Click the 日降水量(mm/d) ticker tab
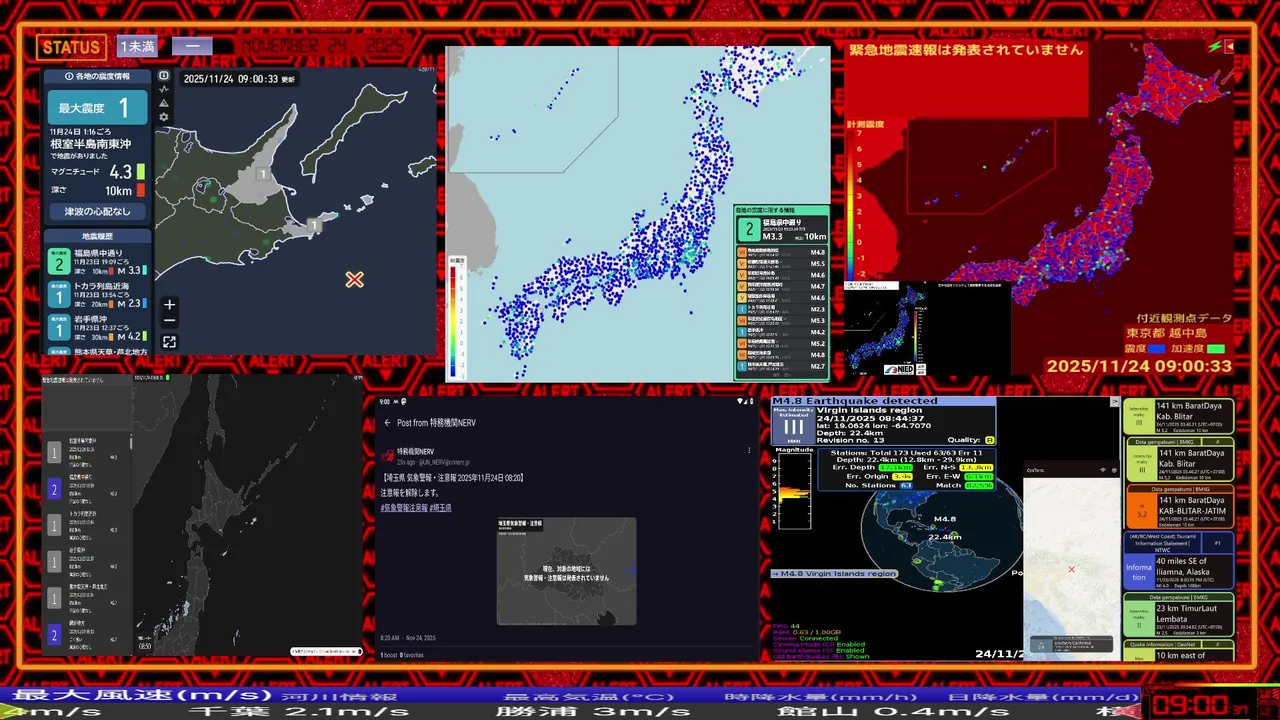This screenshot has height=720, width=1280. (1044, 695)
